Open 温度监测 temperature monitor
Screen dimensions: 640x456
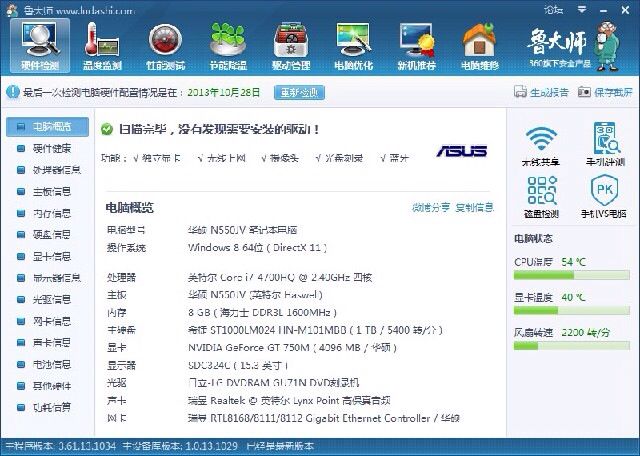tap(102, 46)
